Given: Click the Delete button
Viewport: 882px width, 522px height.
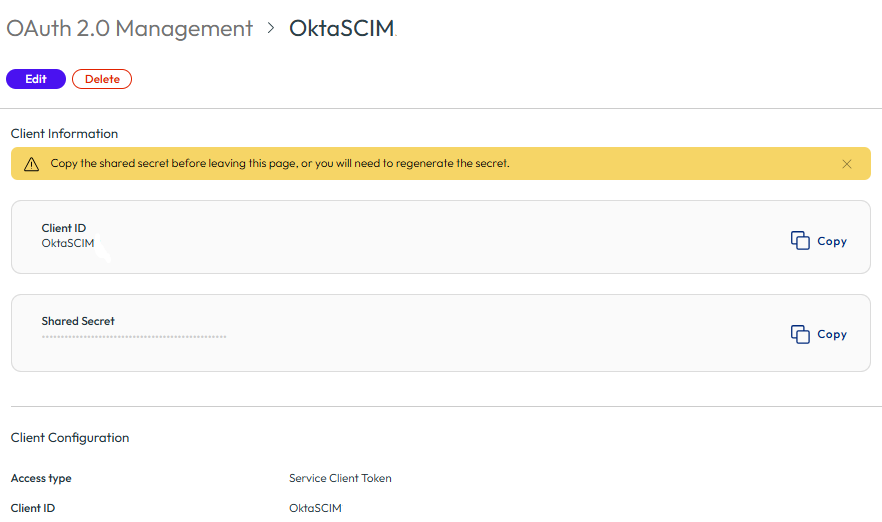Looking at the screenshot, I should [x=102, y=79].
